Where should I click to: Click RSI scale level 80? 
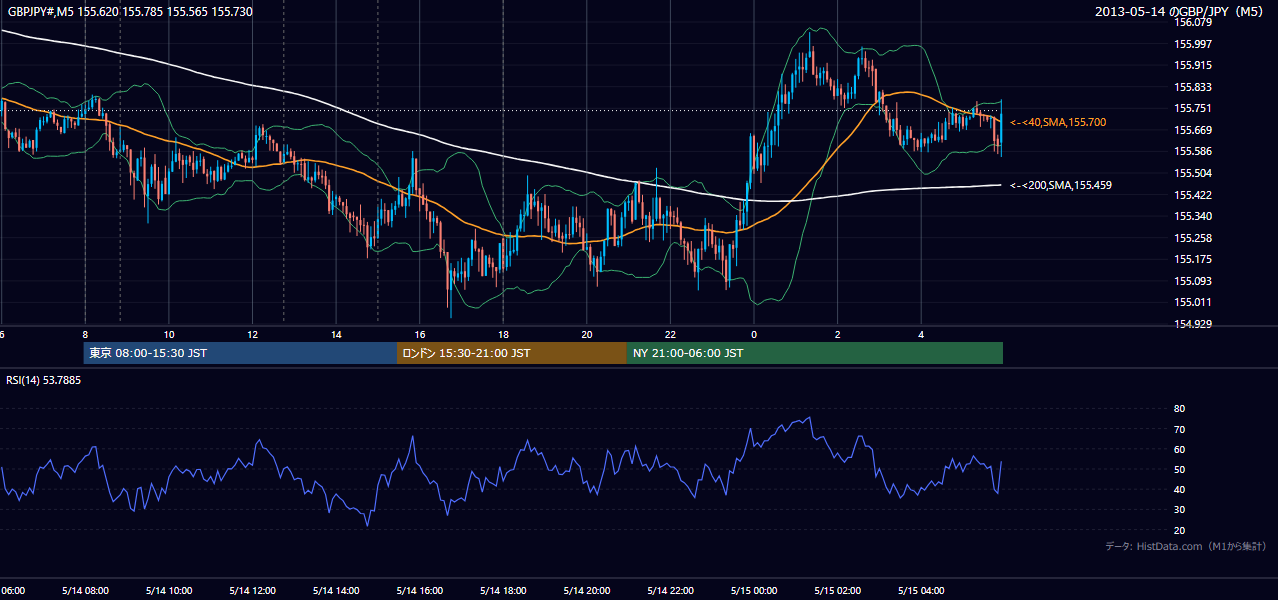tap(1179, 409)
